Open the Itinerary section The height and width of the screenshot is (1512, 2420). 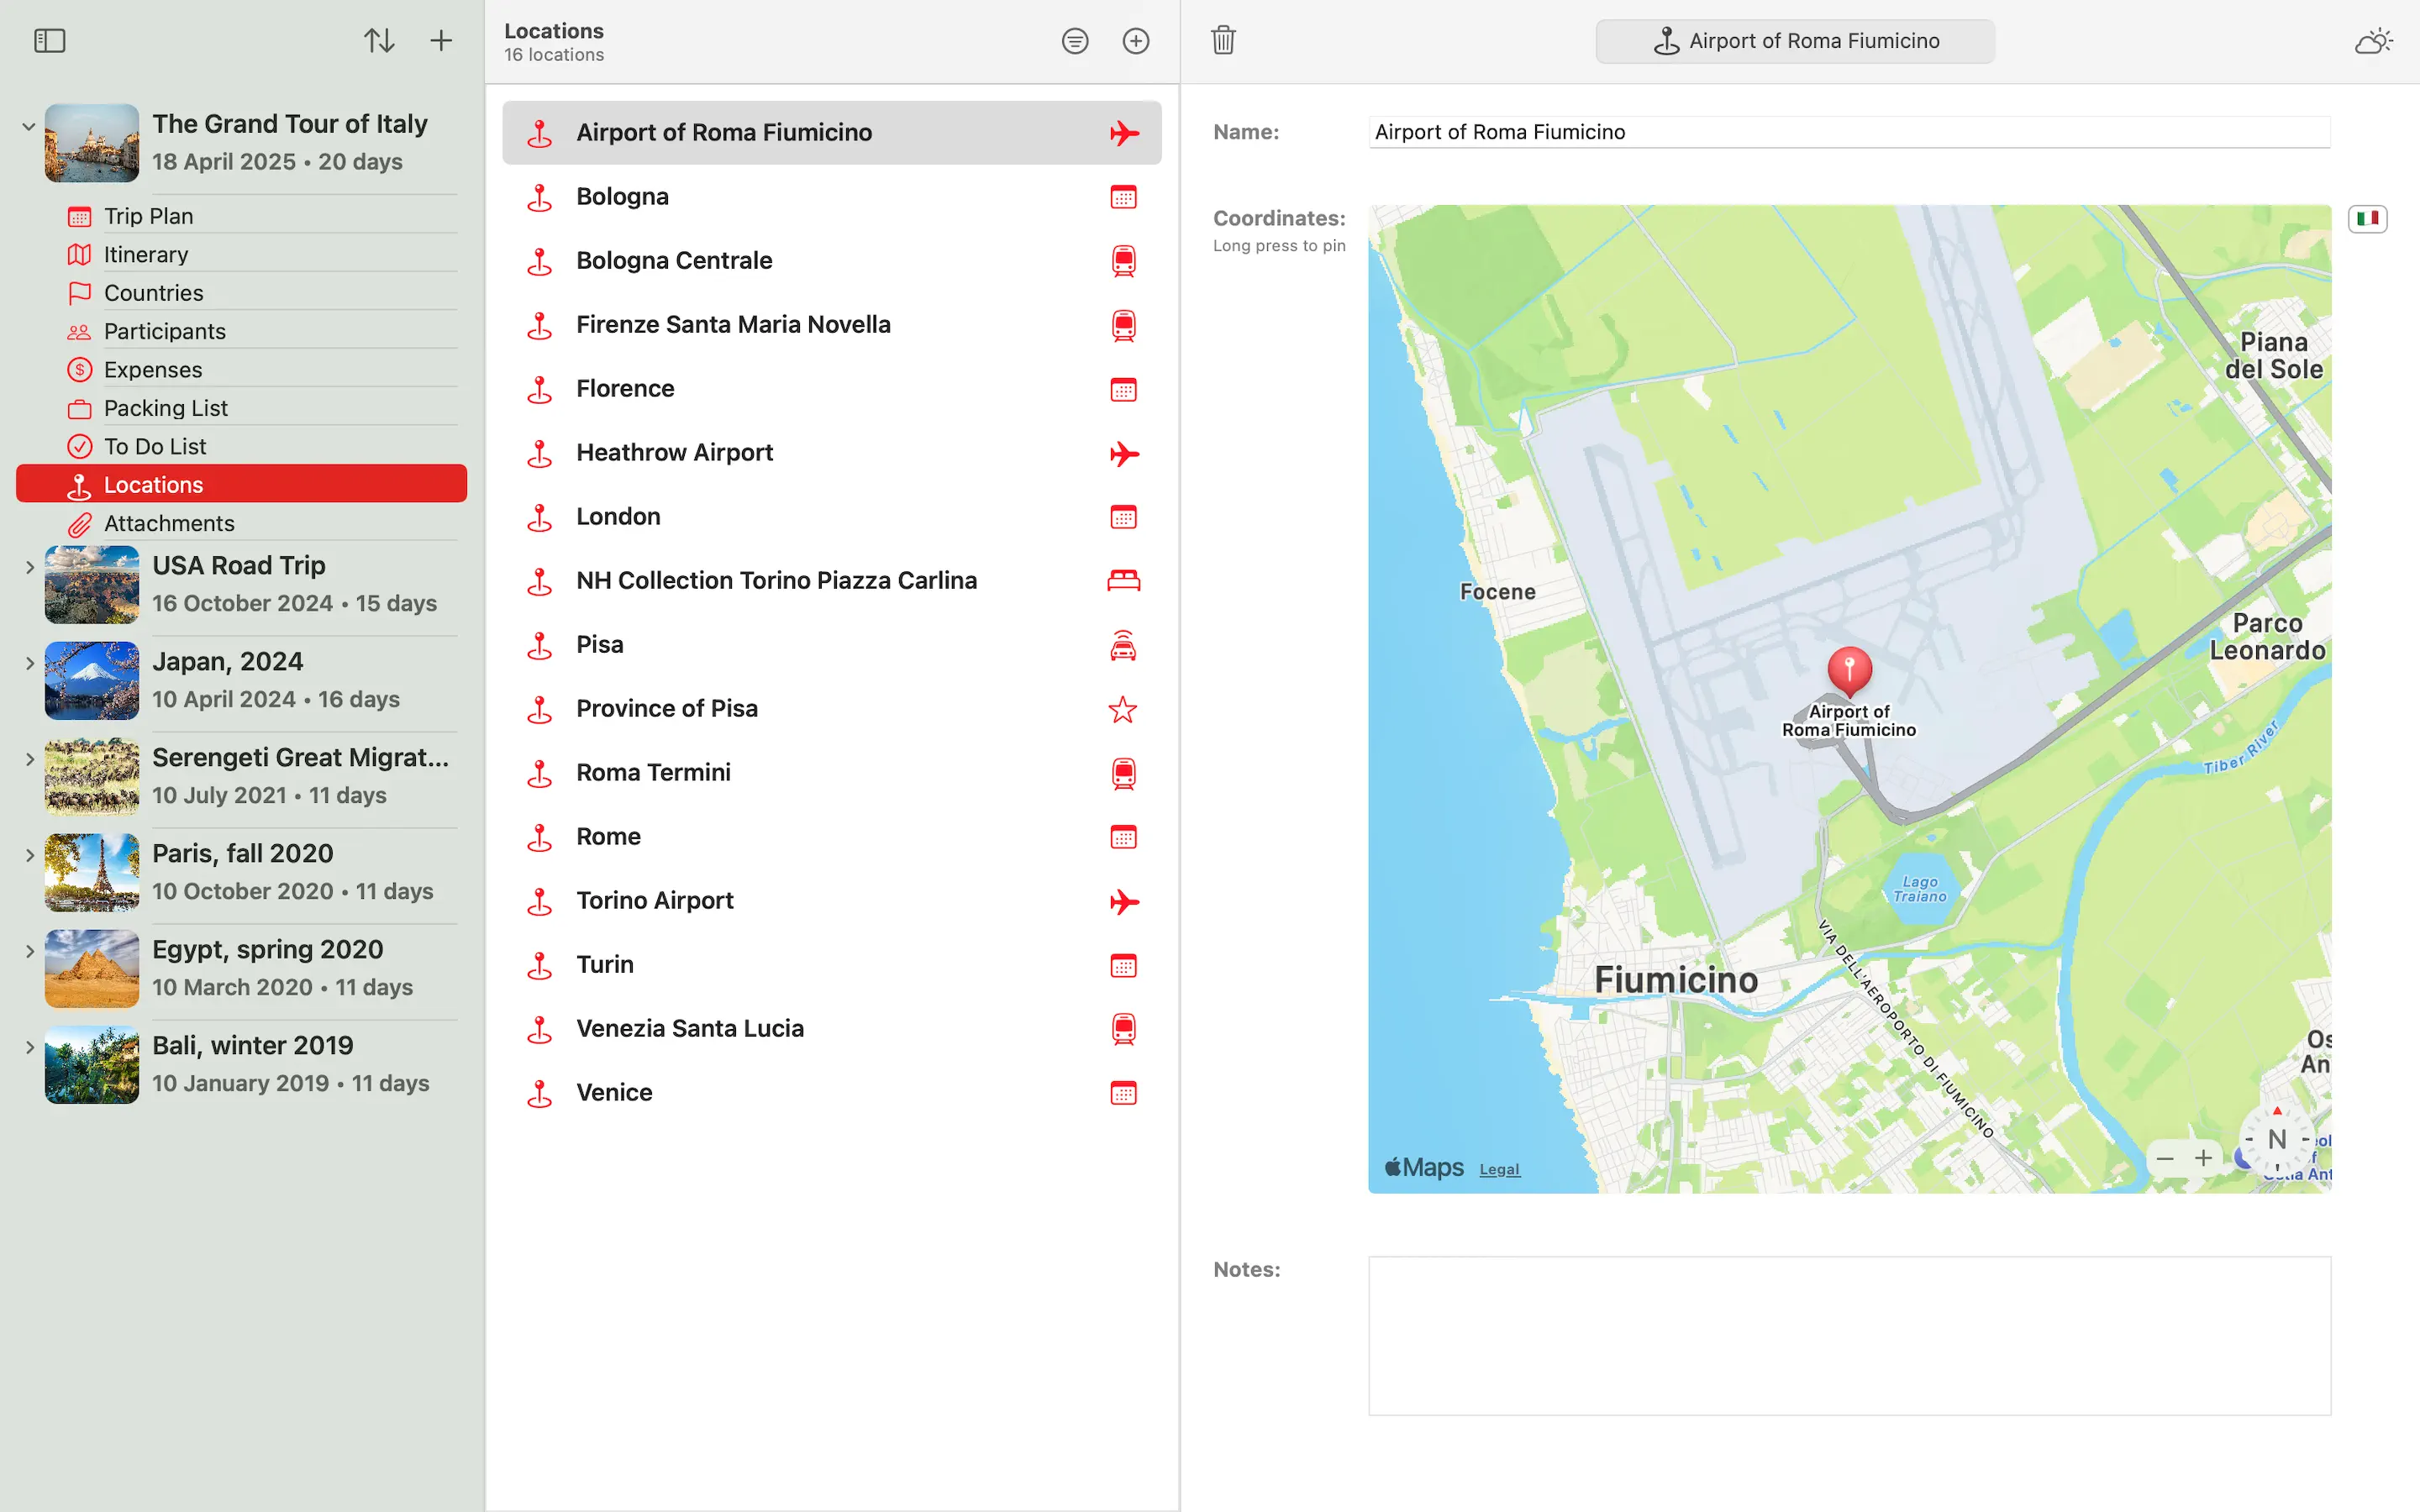click(x=146, y=254)
